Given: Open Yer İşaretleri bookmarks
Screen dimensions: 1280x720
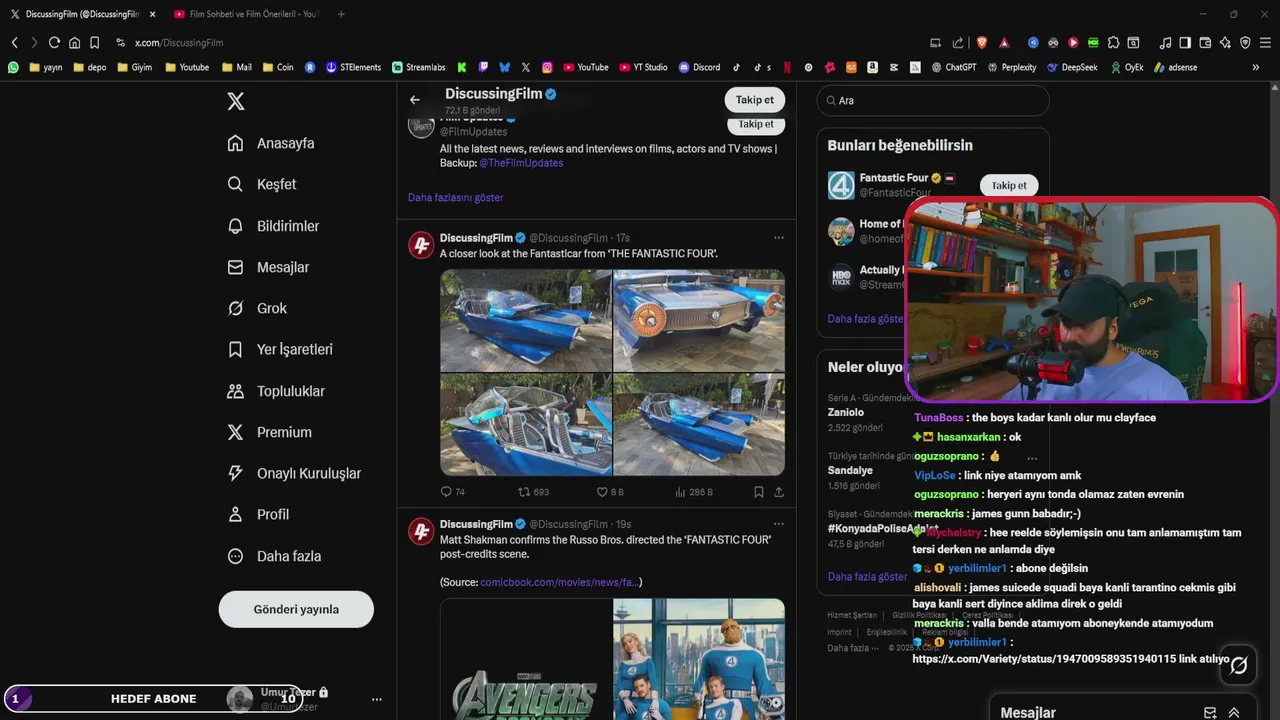Looking at the screenshot, I should click(x=280, y=349).
